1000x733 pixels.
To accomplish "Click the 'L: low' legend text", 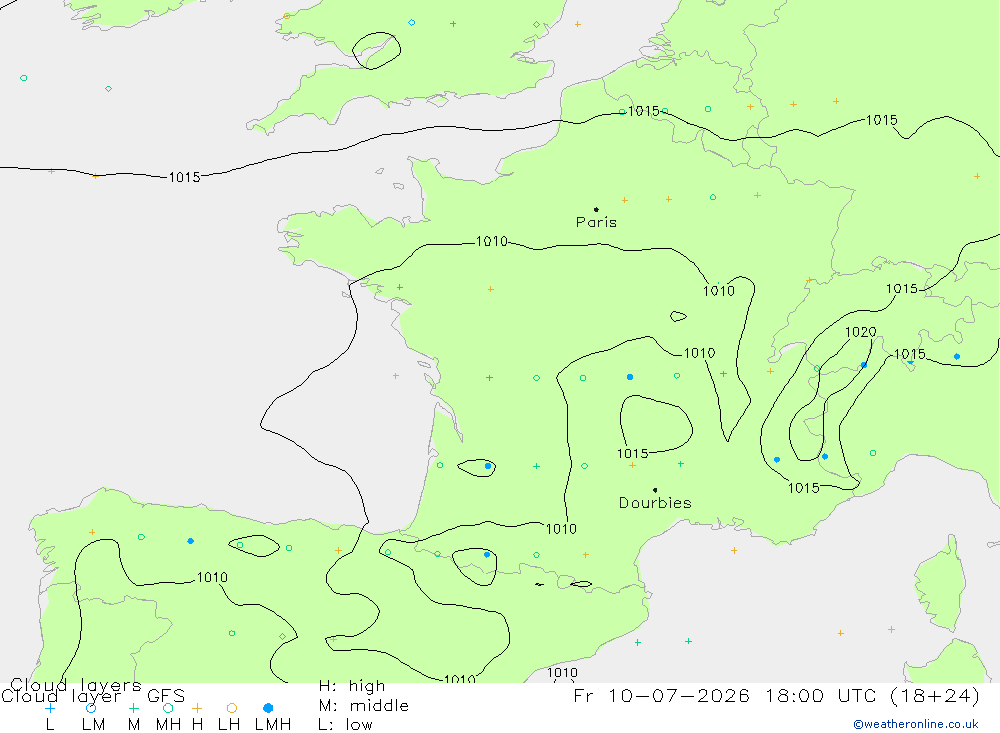I will (x=345, y=725).
